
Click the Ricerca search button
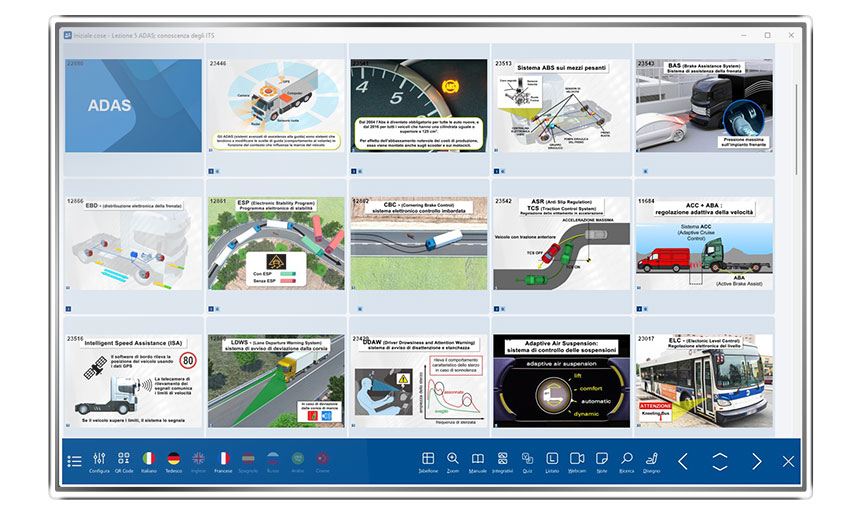coord(627,460)
